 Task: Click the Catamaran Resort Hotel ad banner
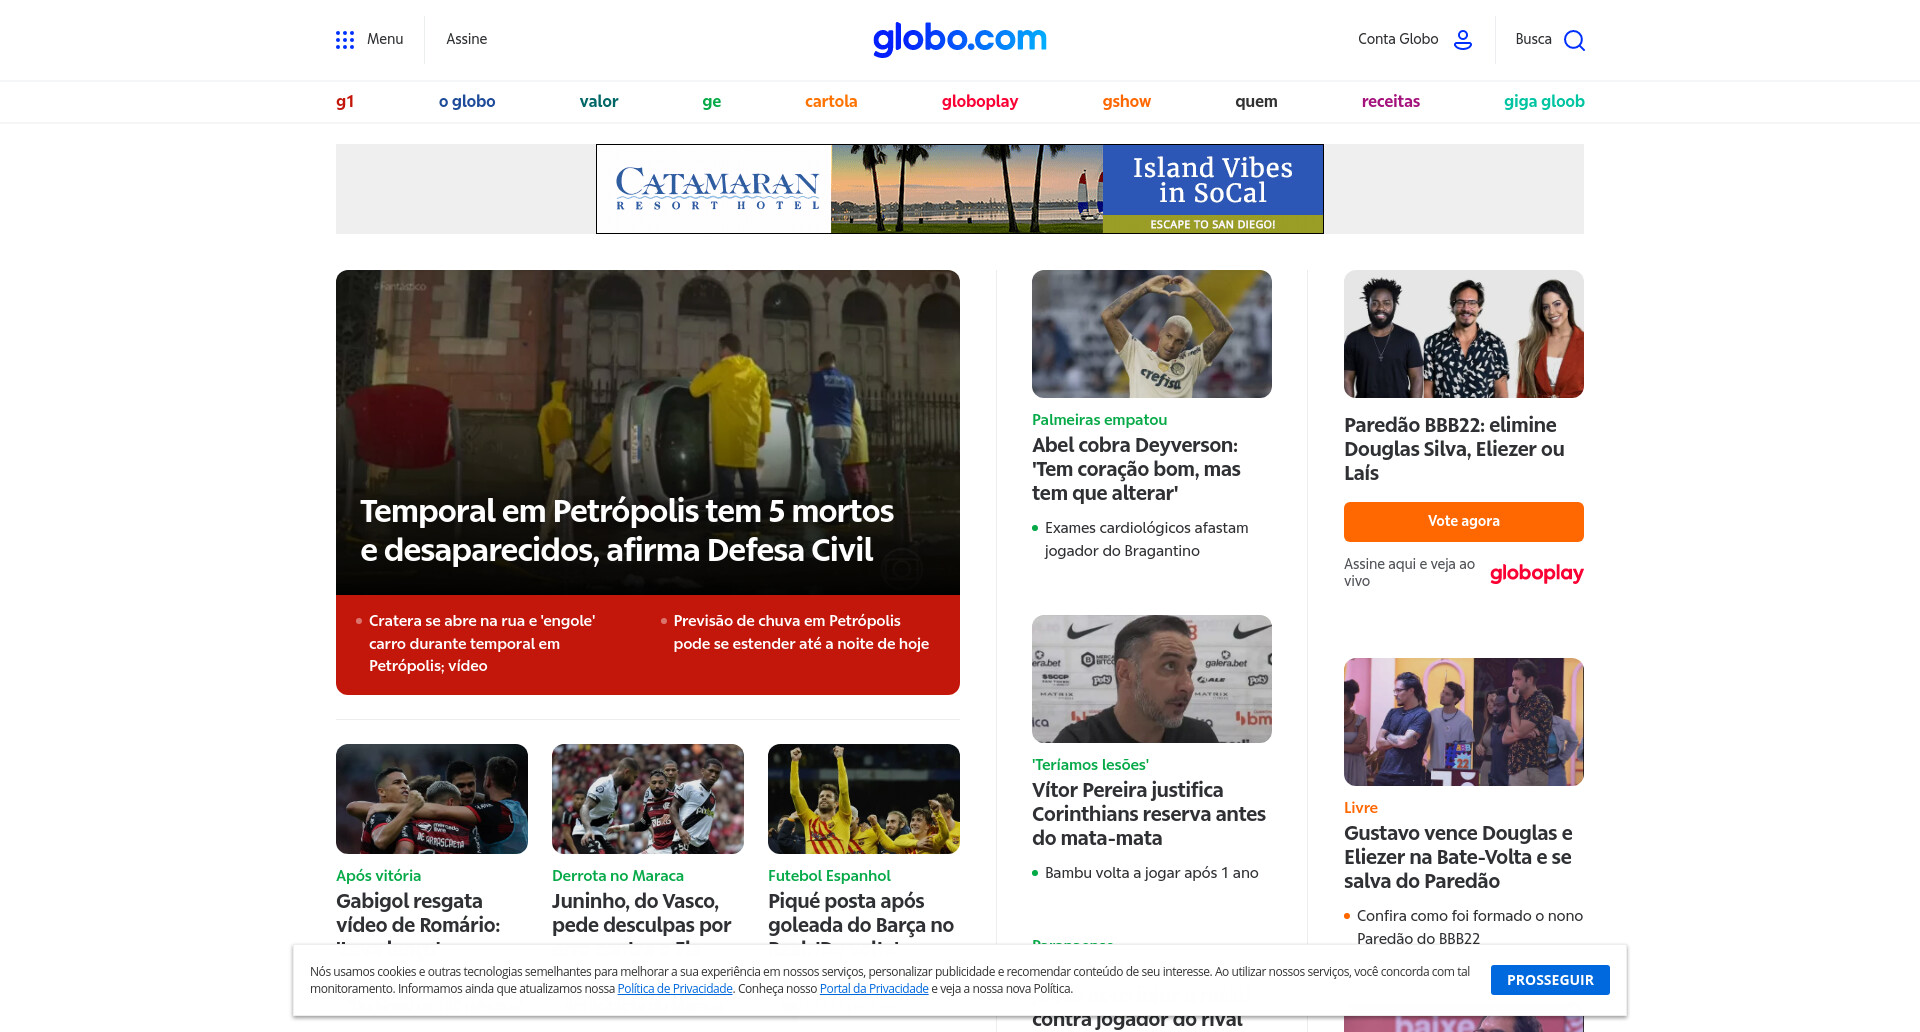960,189
